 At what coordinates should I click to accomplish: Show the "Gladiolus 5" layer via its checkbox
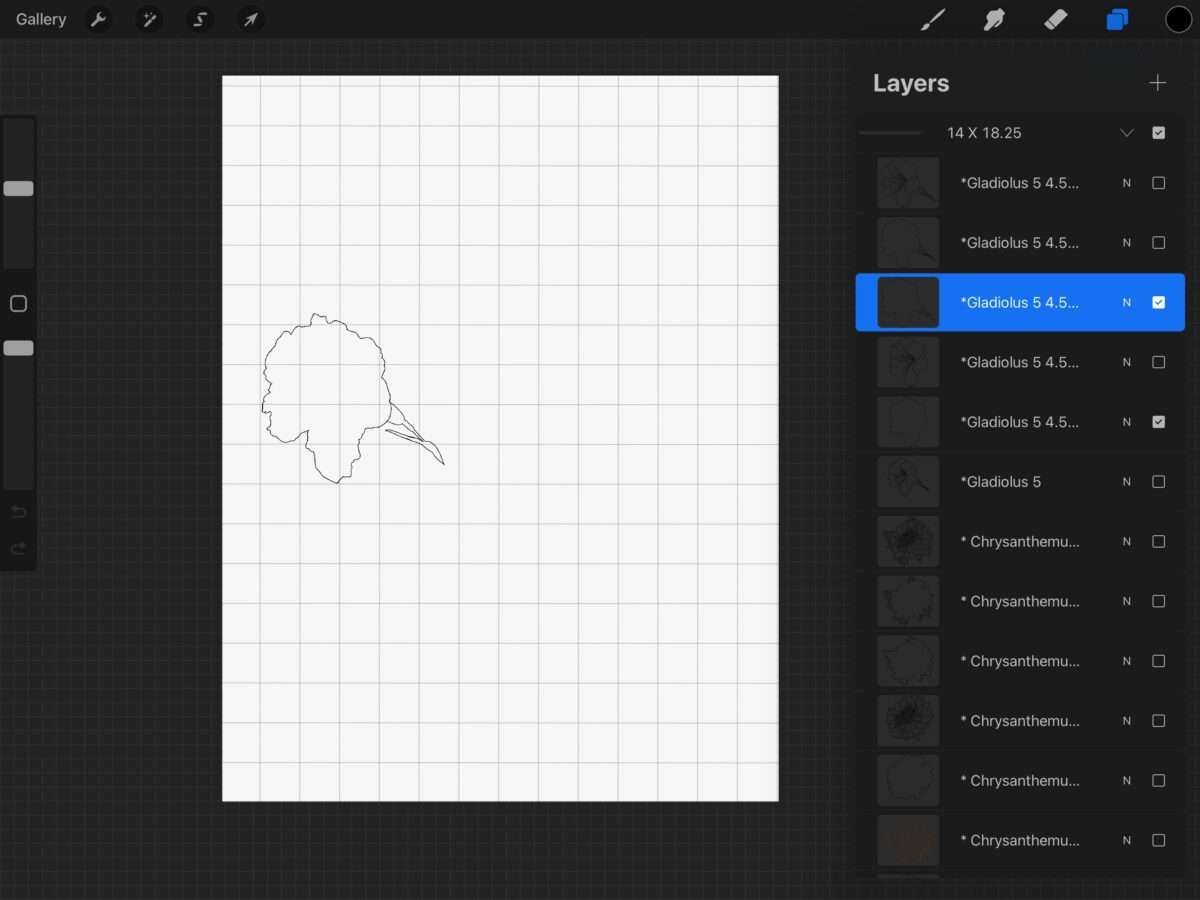click(x=1158, y=482)
